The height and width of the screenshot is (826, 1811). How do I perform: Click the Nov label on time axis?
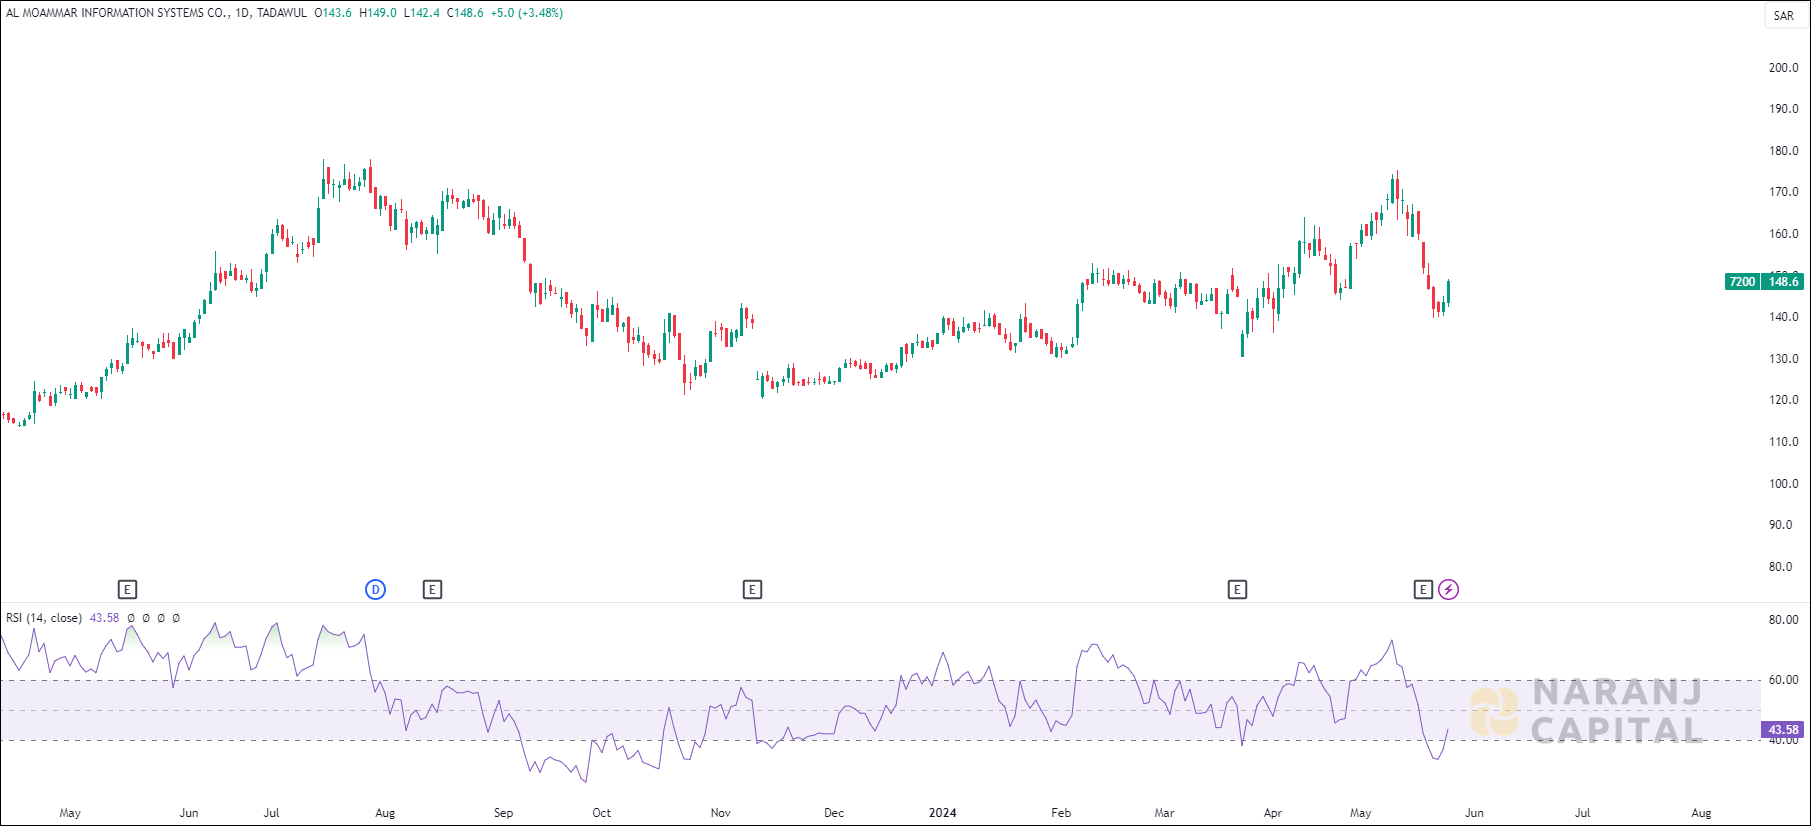[x=720, y=813]
